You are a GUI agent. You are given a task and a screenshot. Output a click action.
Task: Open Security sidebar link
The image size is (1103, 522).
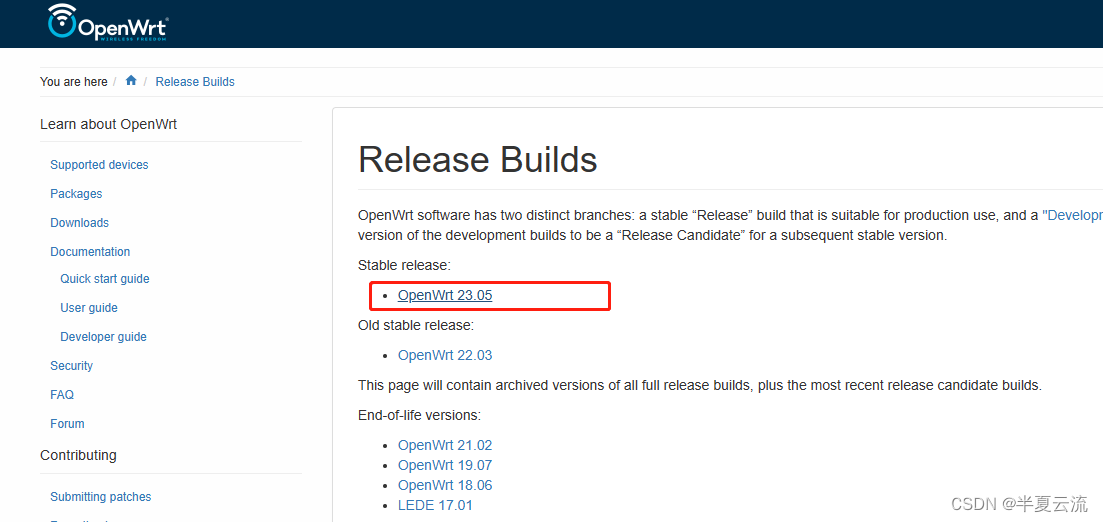click(71, 365)
